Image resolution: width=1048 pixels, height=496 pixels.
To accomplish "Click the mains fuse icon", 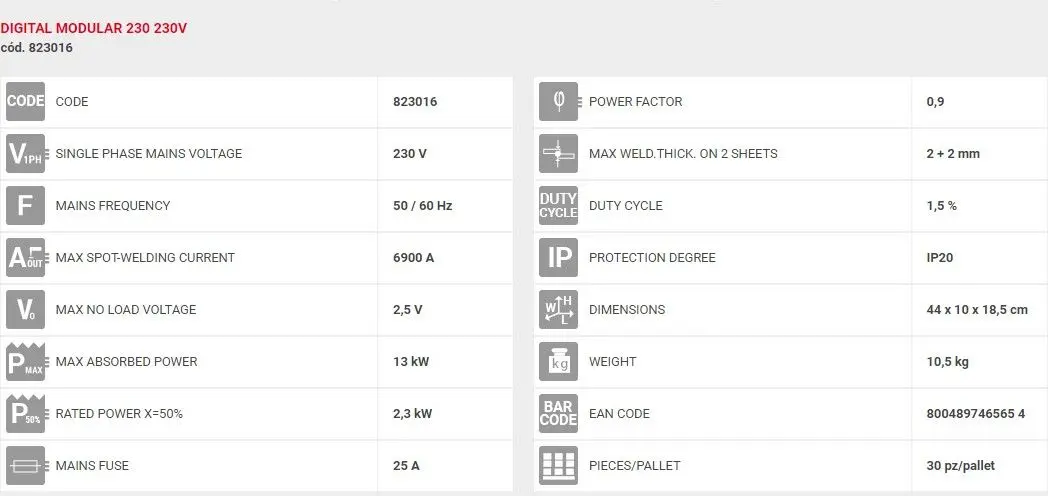I will click(26, 466).
